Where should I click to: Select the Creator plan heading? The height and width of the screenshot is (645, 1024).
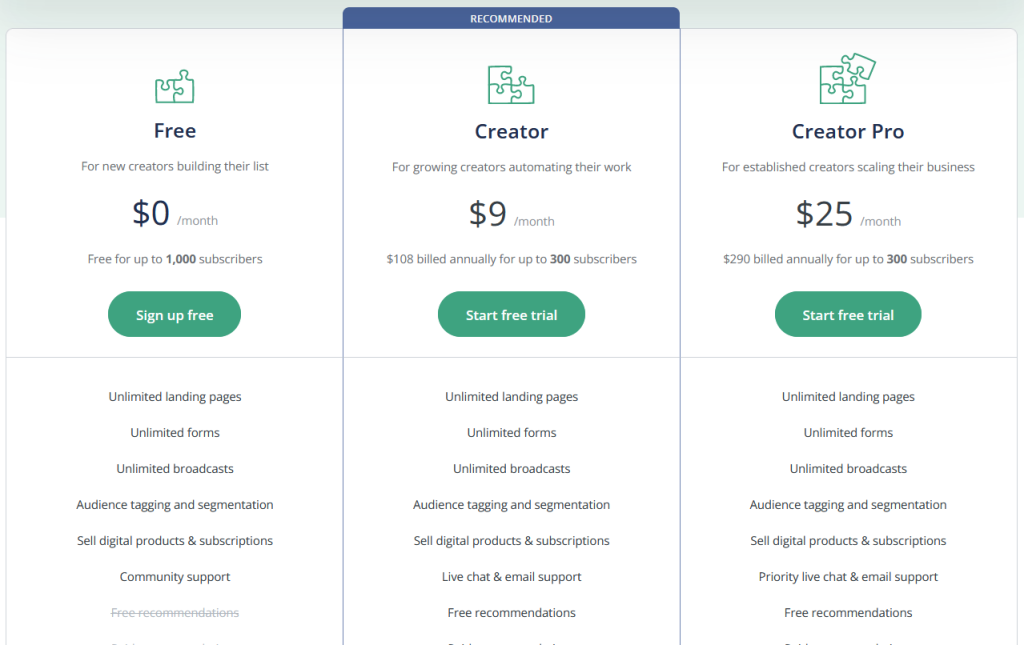pos(511,131)
